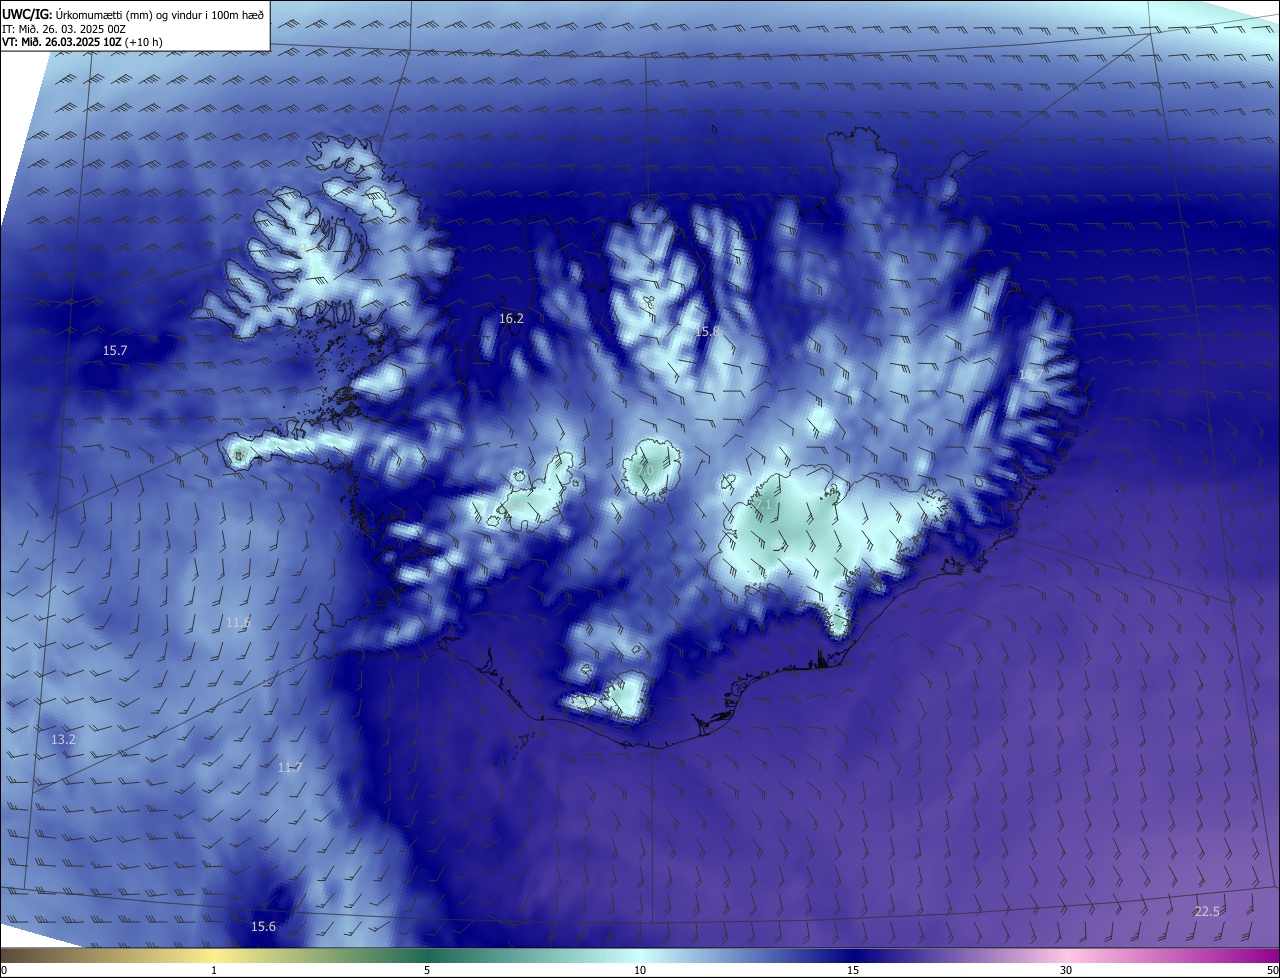Click the 11.6 value label southwest of Iceland

tap(237, 622)
